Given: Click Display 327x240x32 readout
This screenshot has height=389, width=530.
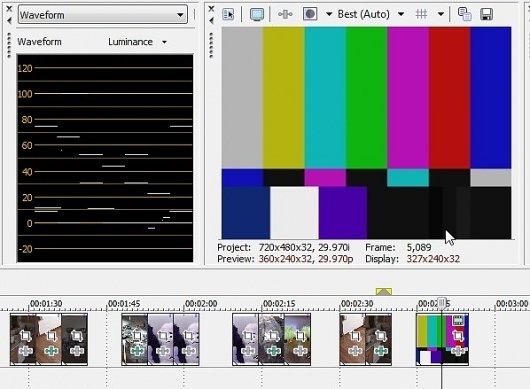Looking at the screenshot, I should pos(412,259).
